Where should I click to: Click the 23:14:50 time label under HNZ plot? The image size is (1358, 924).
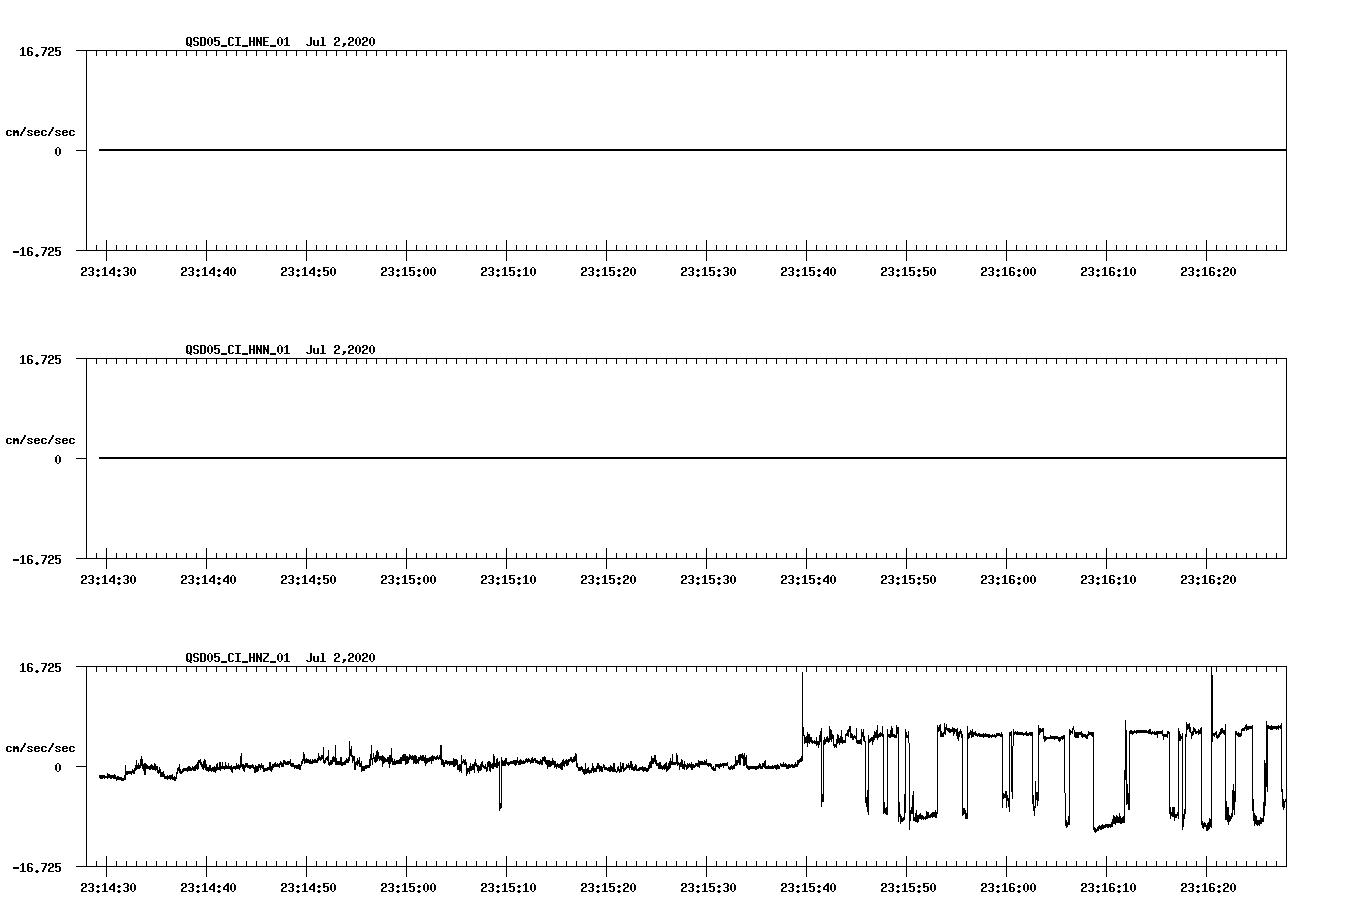(x=308, y=888)
